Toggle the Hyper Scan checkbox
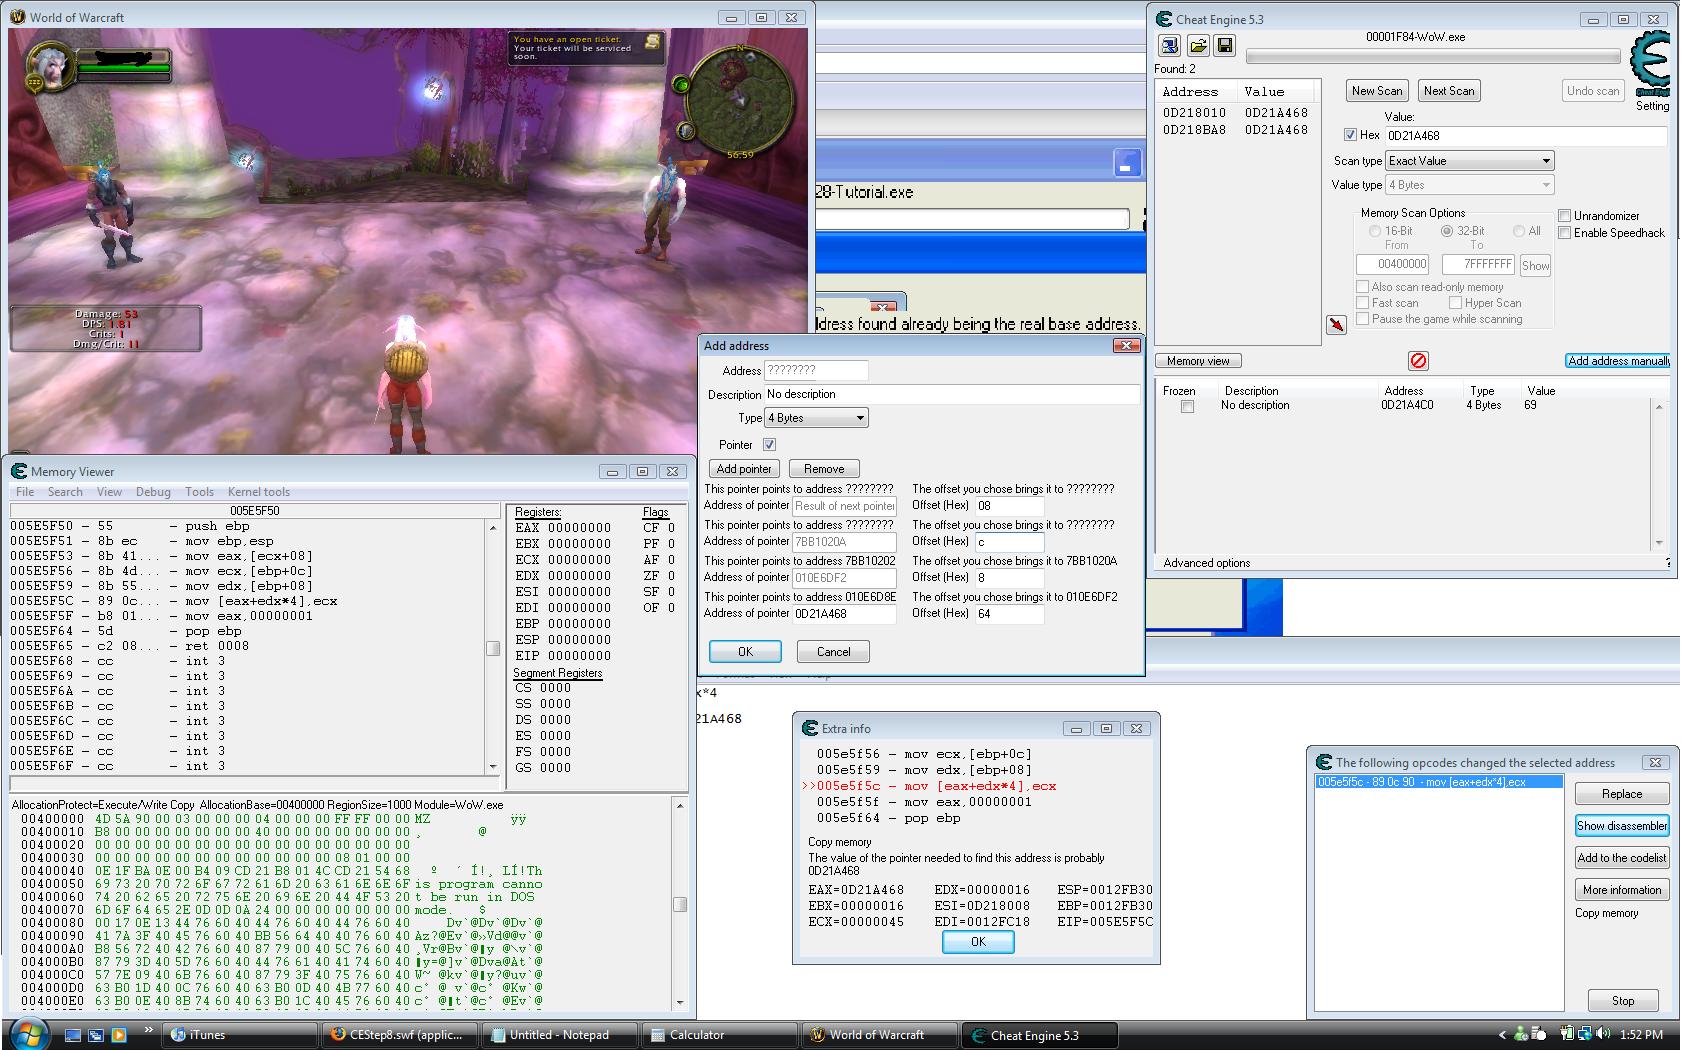 [1456, 303]
